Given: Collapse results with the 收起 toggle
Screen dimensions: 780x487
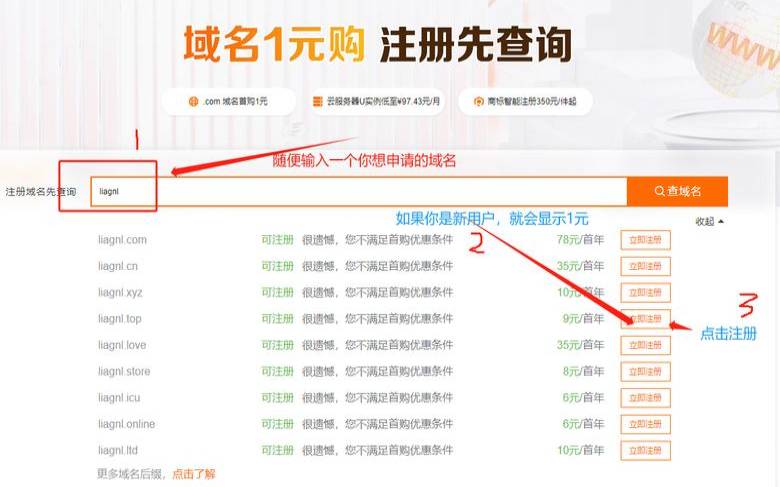Looking at the screenshot, I should [709, 221].
